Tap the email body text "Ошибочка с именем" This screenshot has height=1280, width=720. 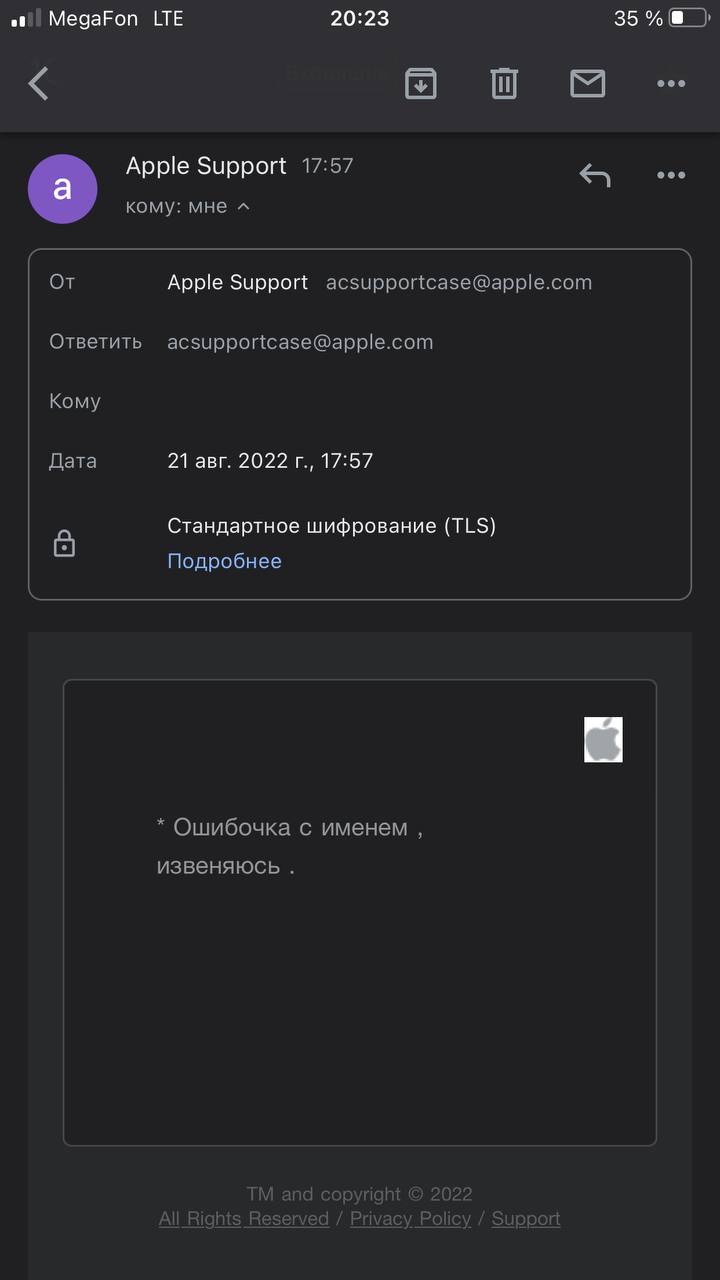tap(290, 828)
